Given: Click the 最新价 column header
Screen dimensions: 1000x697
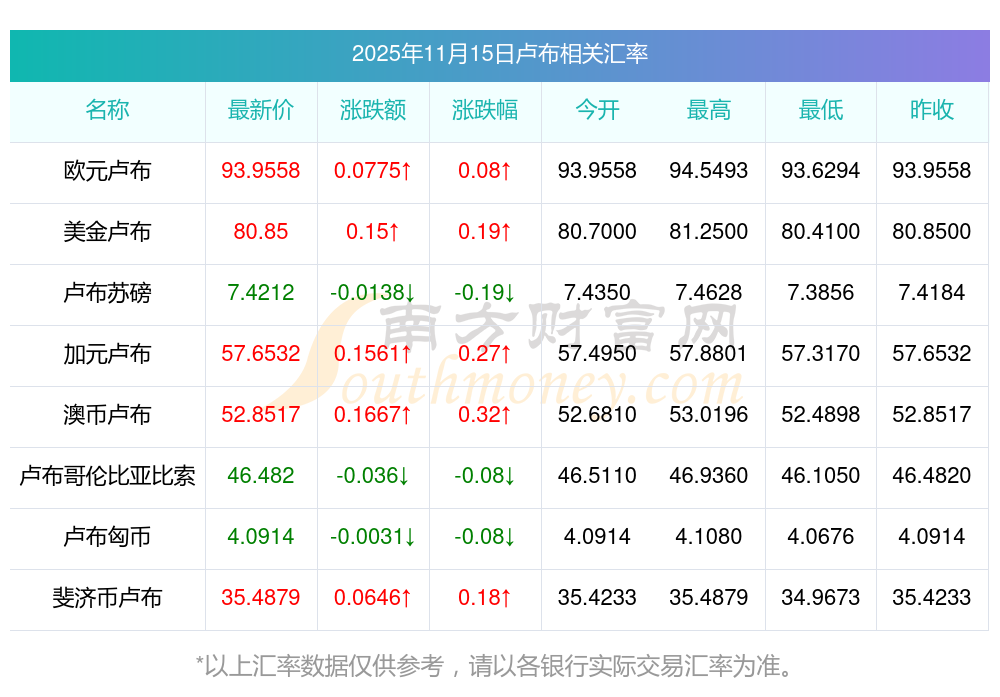Looking at the screenshot, I should (261, 110).
